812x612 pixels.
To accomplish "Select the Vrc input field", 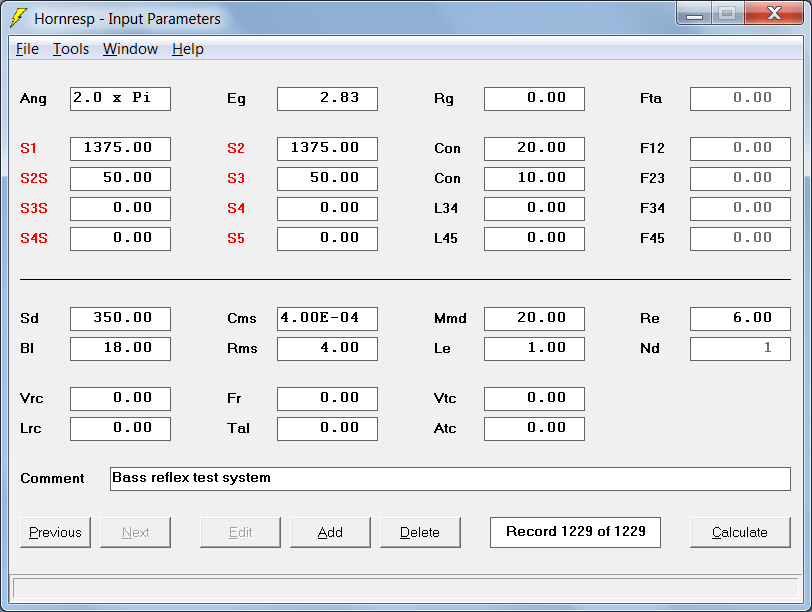I will coord(120,399).
